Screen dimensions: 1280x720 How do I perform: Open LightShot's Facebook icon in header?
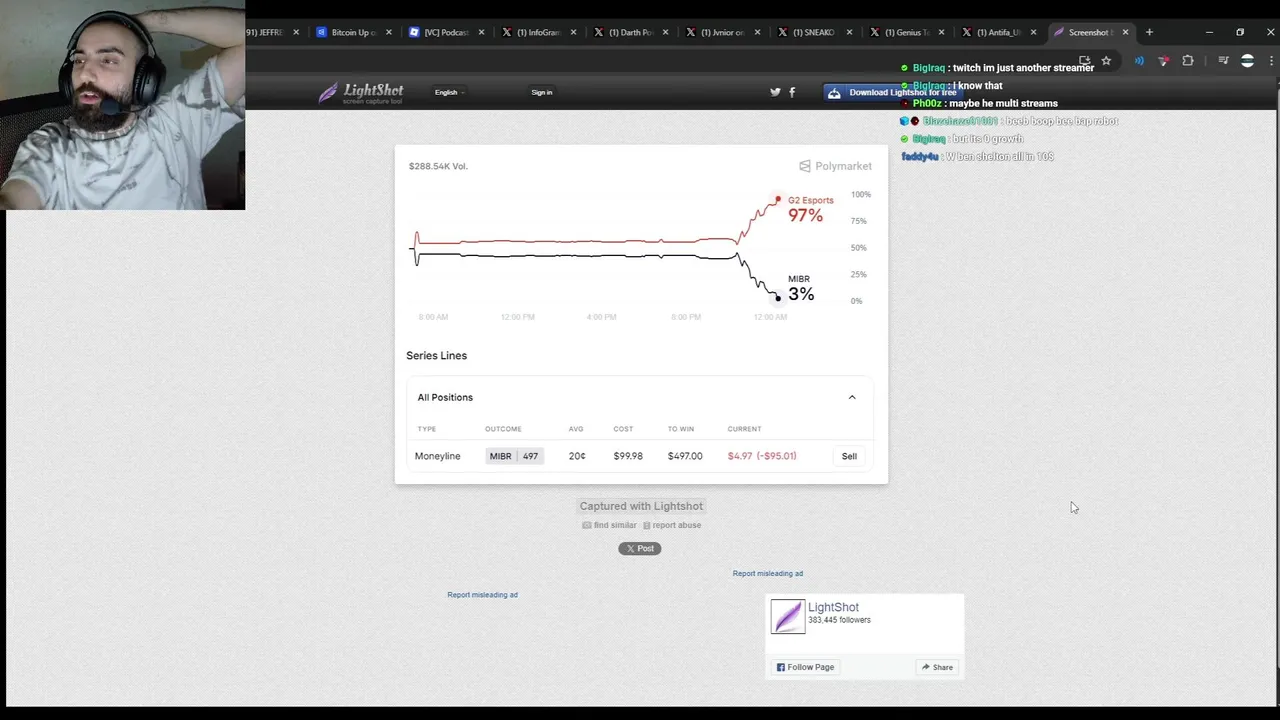click(x=792, y=92)
